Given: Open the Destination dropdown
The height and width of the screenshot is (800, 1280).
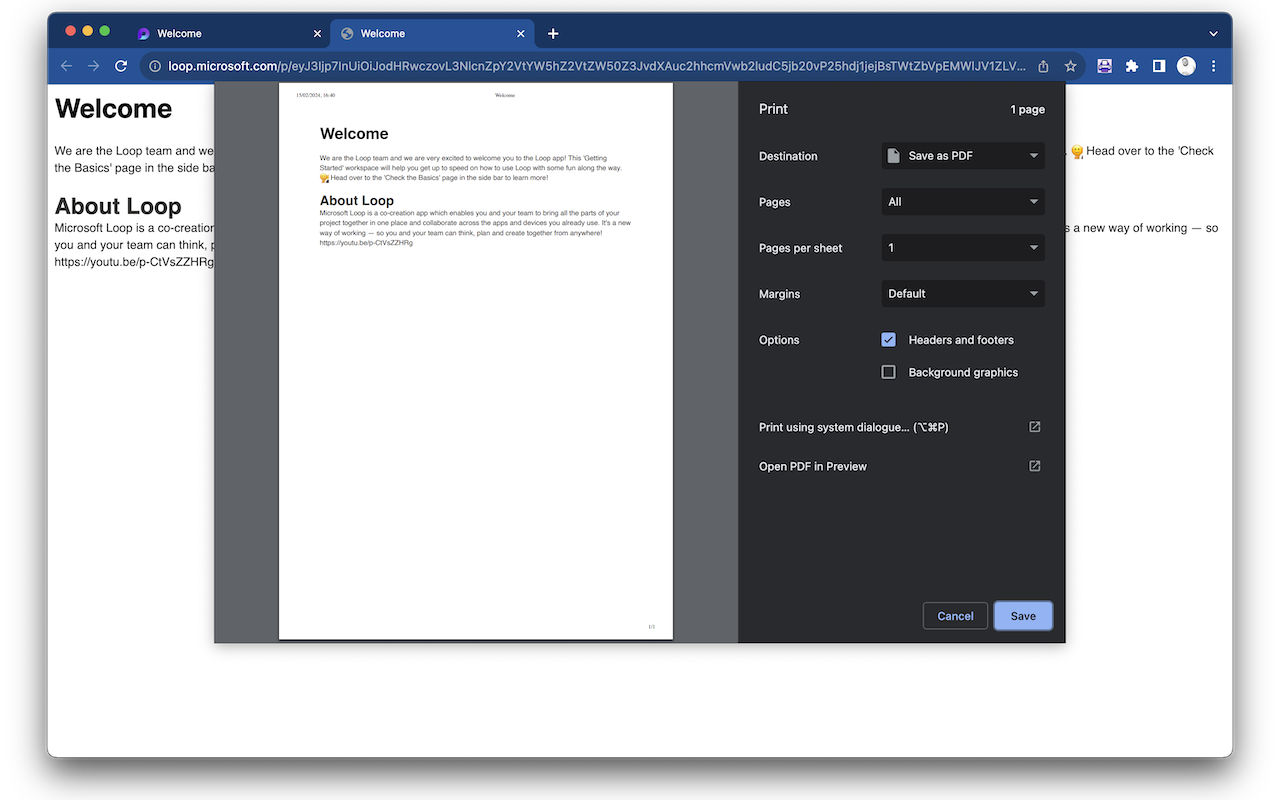Looking at the screenshot, I should tap(963, 156).
